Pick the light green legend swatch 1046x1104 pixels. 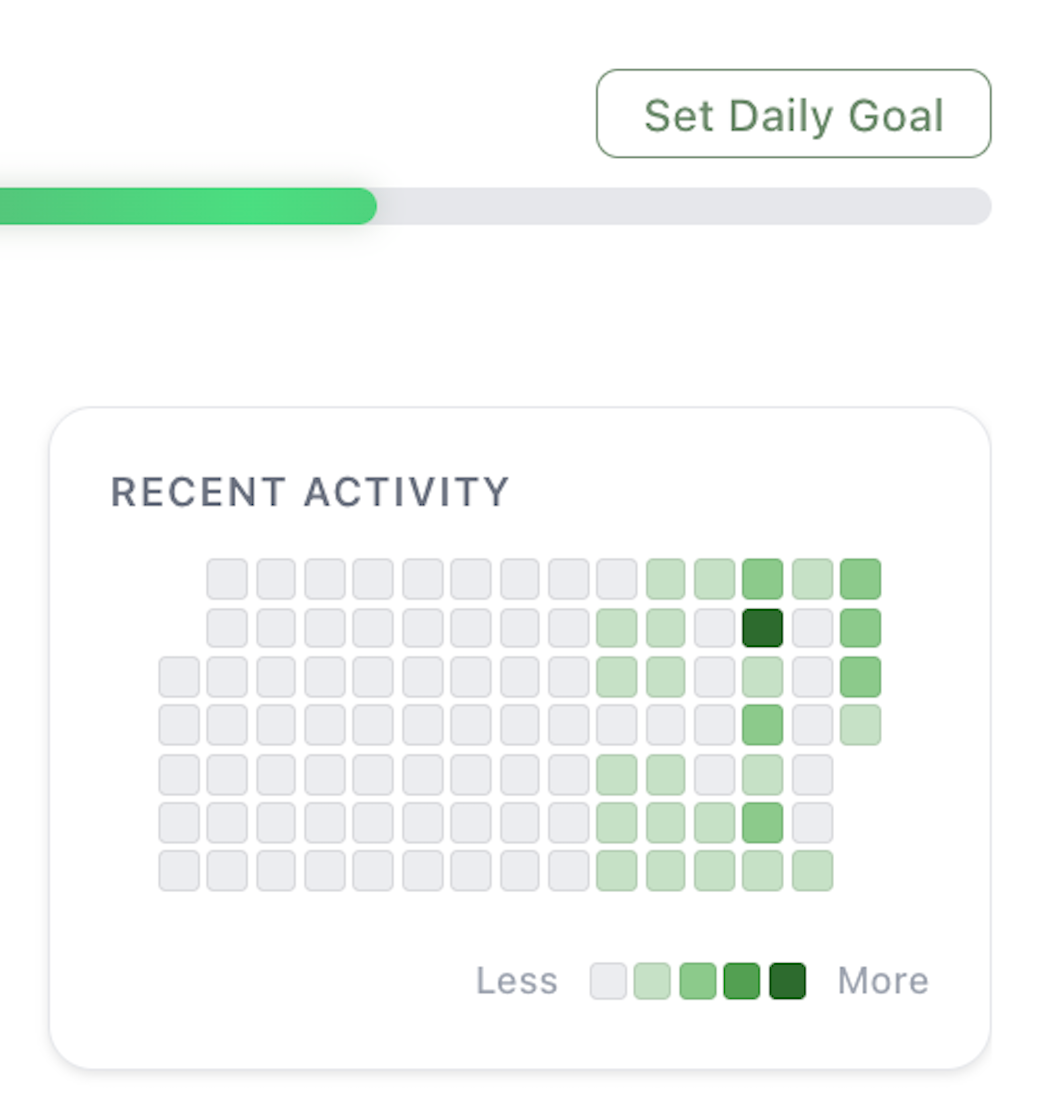652,981
